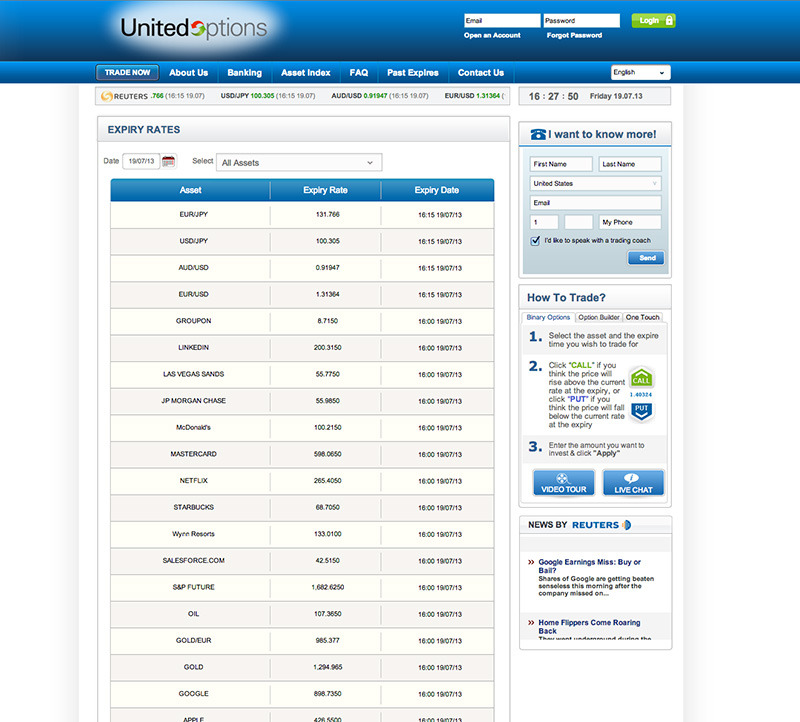Launch the VIDEO TOUR button
Screen dimensions: 800x722
[x=564, y=483]
